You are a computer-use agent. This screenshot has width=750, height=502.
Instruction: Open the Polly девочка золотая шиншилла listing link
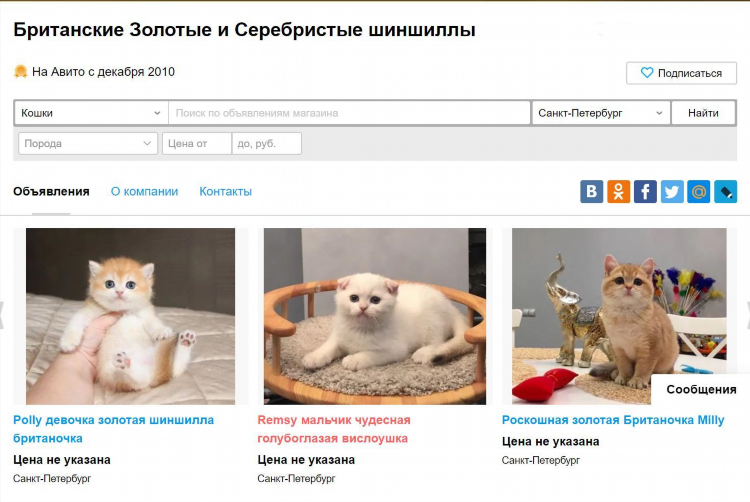point(113,429)
